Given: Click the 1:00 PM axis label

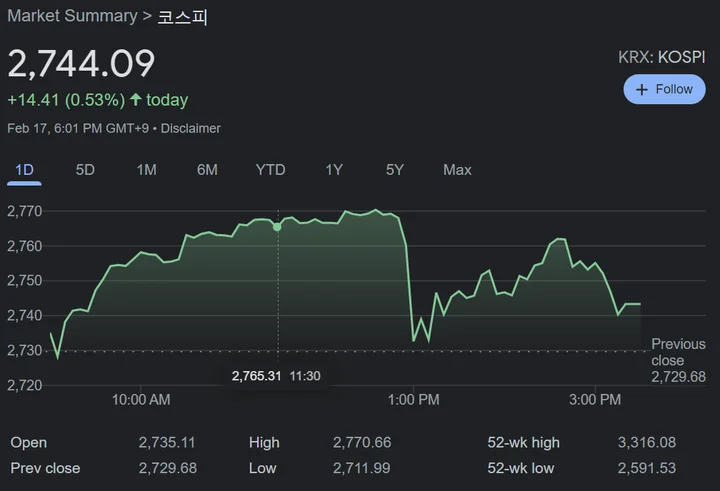Looking at the screenshot, I should coord(413,400).
